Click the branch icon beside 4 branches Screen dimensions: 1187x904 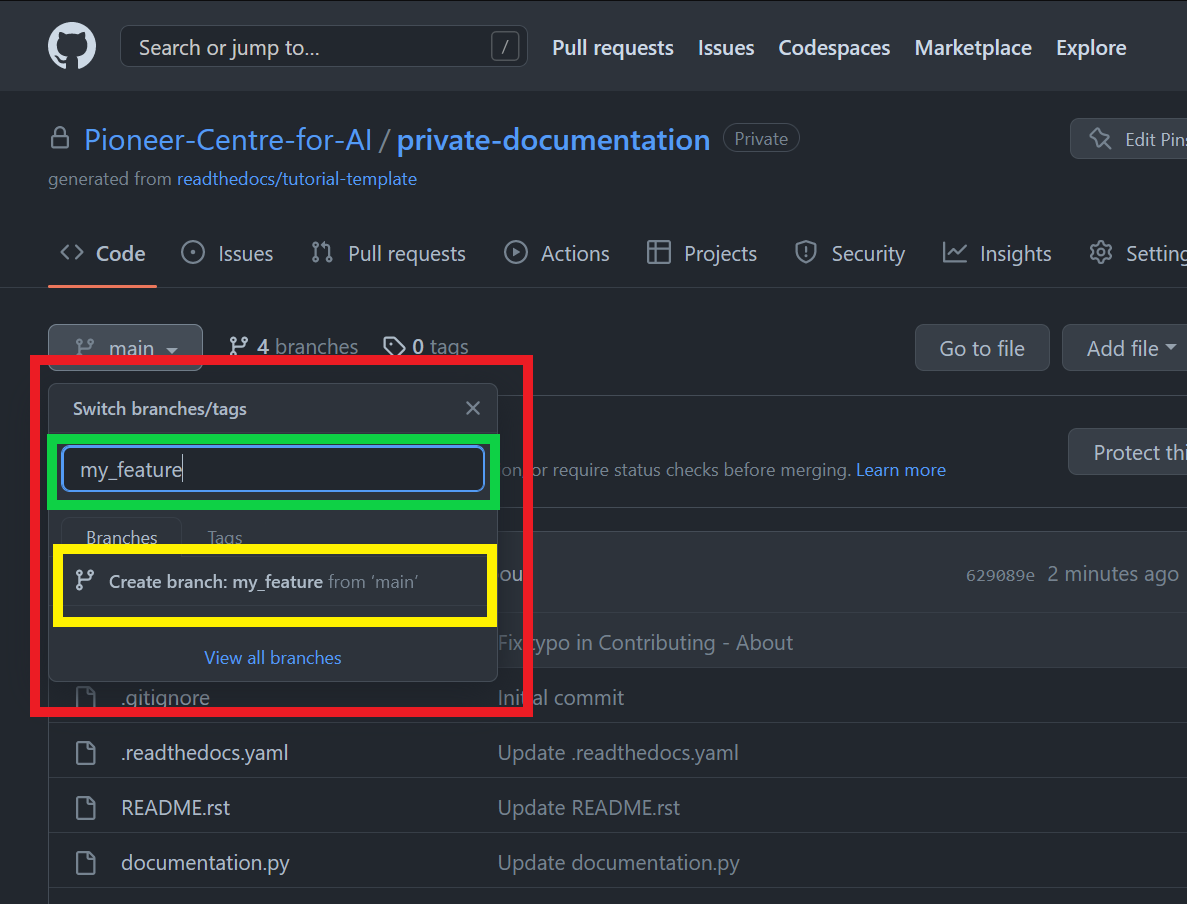coord(238,347)
